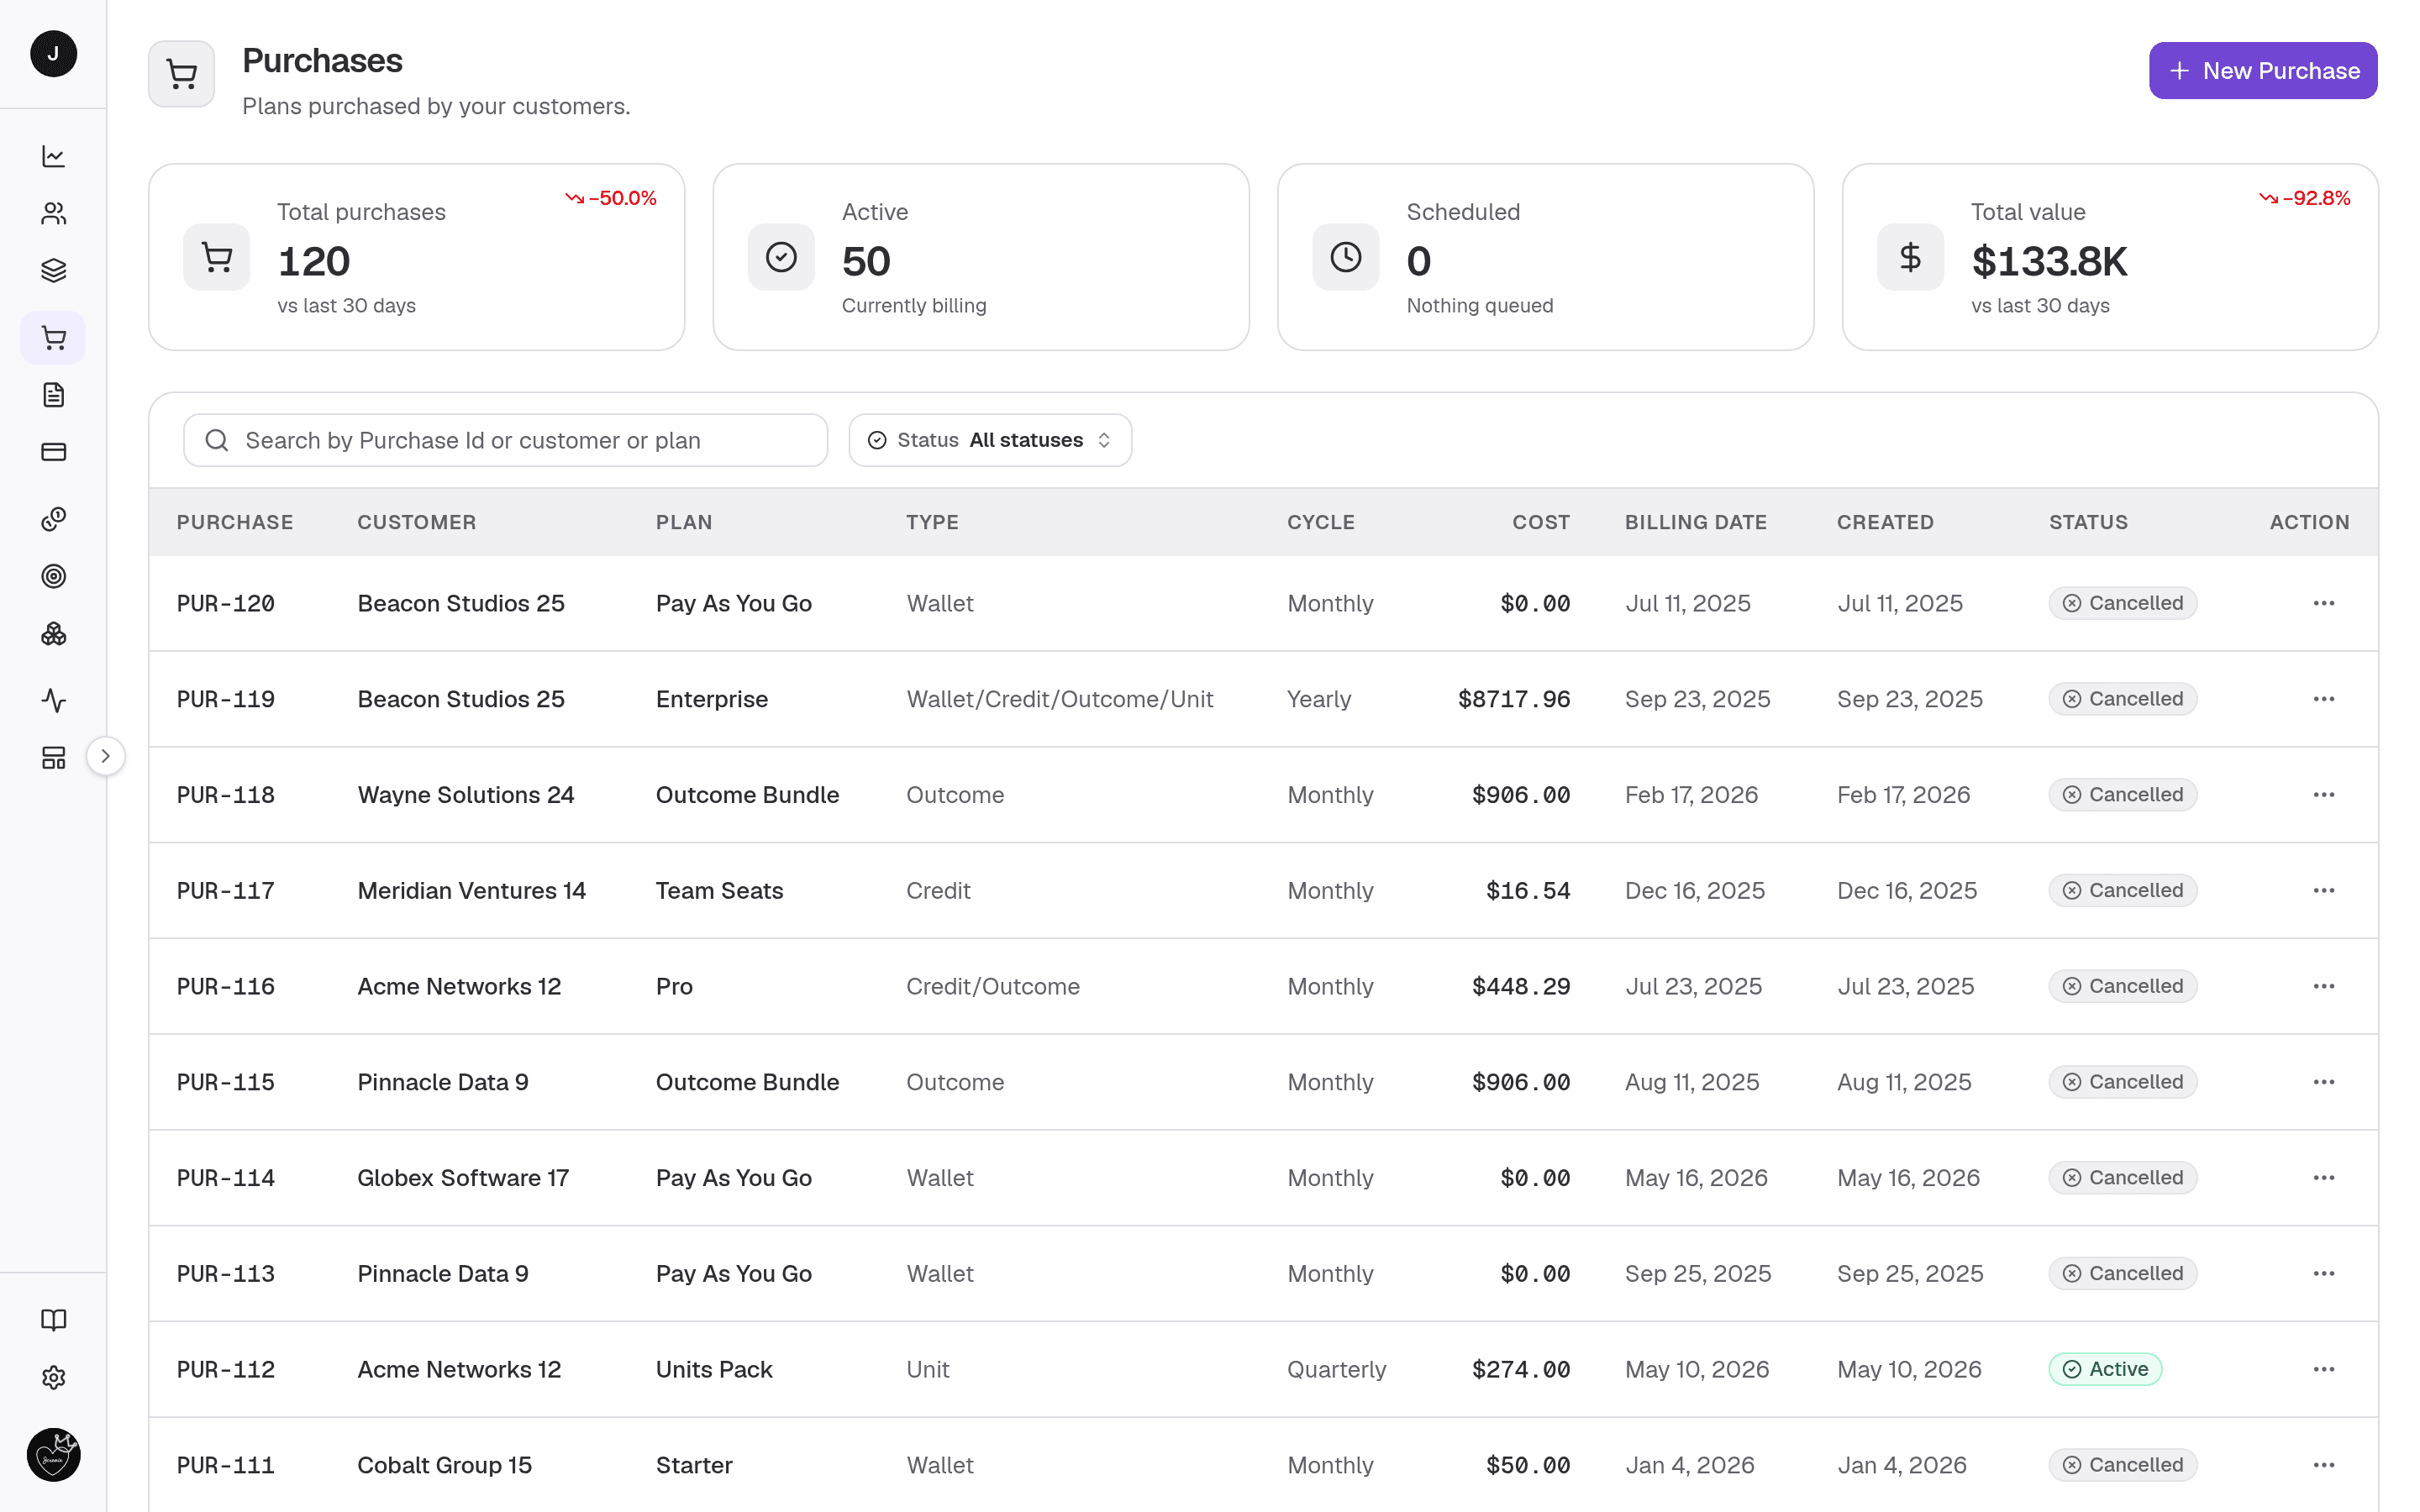This screenshot has width=2420, height=1512.
Task: Click the PURCHASE column header
Action: 235,522
